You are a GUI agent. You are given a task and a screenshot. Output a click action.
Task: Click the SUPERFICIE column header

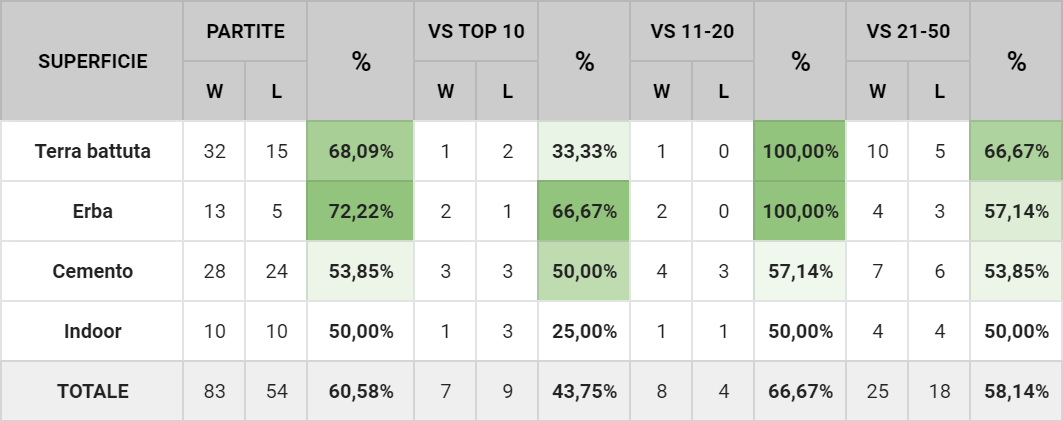click(x=92, y=61)
